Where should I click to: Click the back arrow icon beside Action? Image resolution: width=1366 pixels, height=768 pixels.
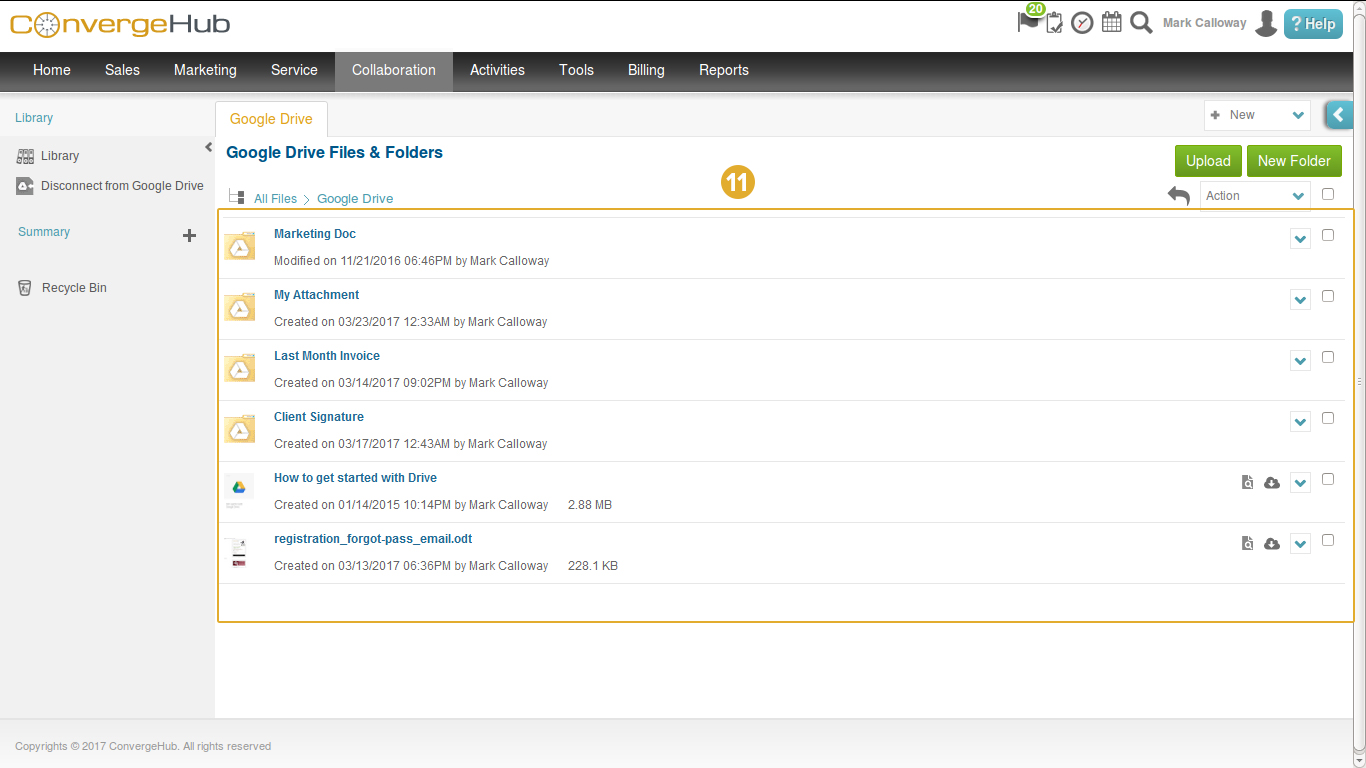(1179, 196)
